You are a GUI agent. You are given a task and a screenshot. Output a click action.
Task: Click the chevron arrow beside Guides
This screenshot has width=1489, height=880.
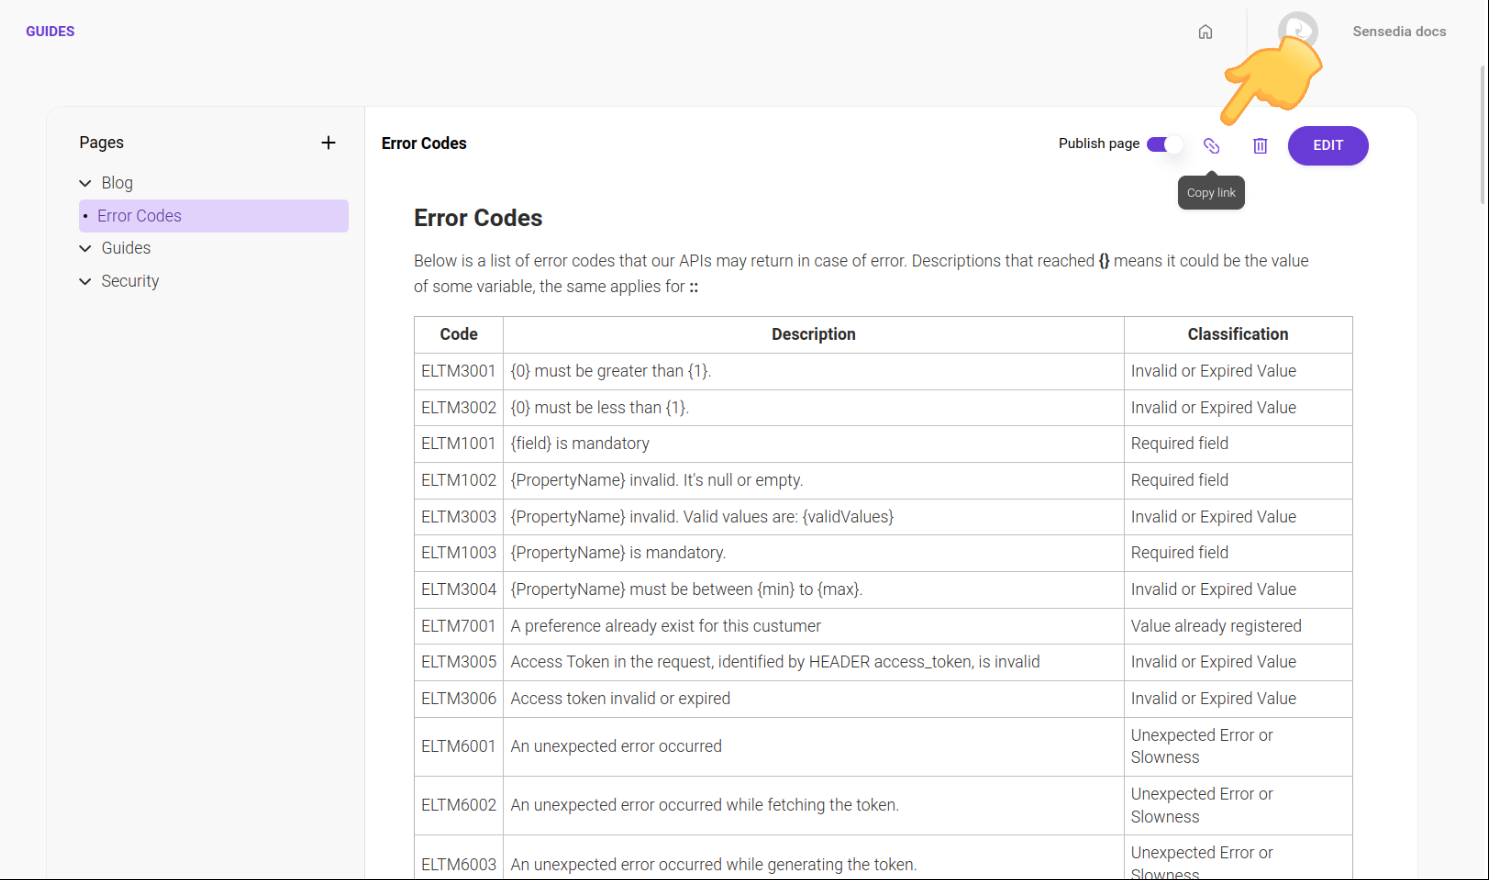pos(85,248)
